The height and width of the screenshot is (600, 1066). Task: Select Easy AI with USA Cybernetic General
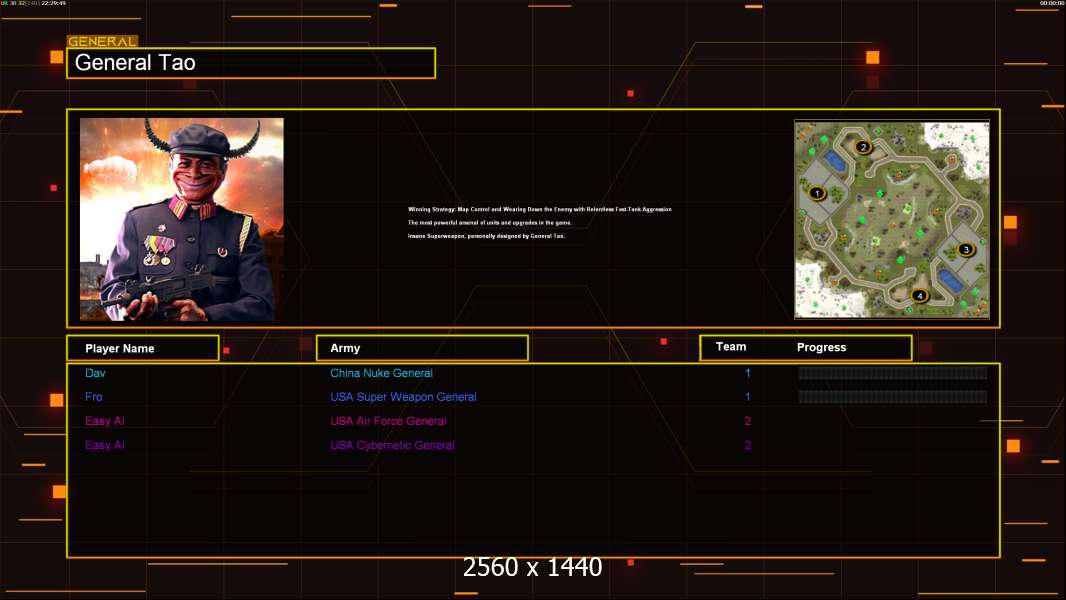click(105, 445)
